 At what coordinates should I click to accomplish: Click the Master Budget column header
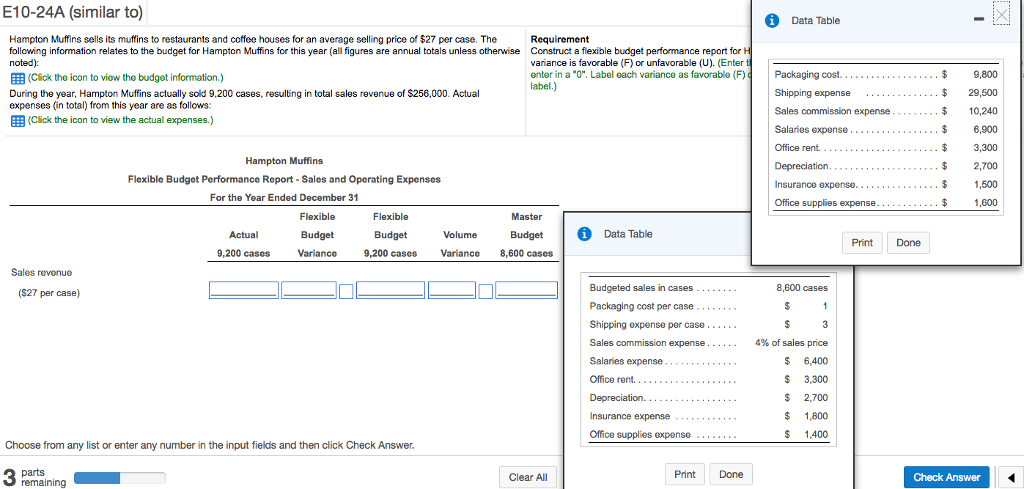coord(526,225)
